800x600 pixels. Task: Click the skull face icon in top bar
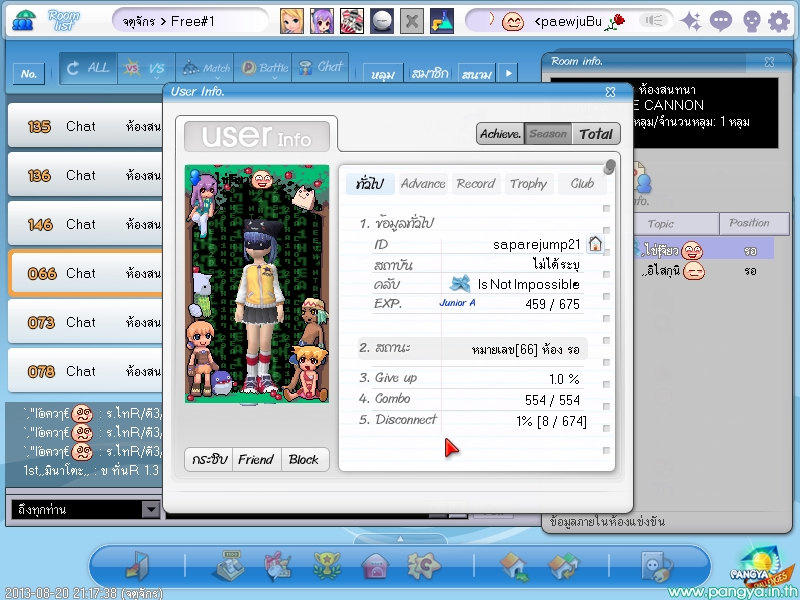[752, 21]
